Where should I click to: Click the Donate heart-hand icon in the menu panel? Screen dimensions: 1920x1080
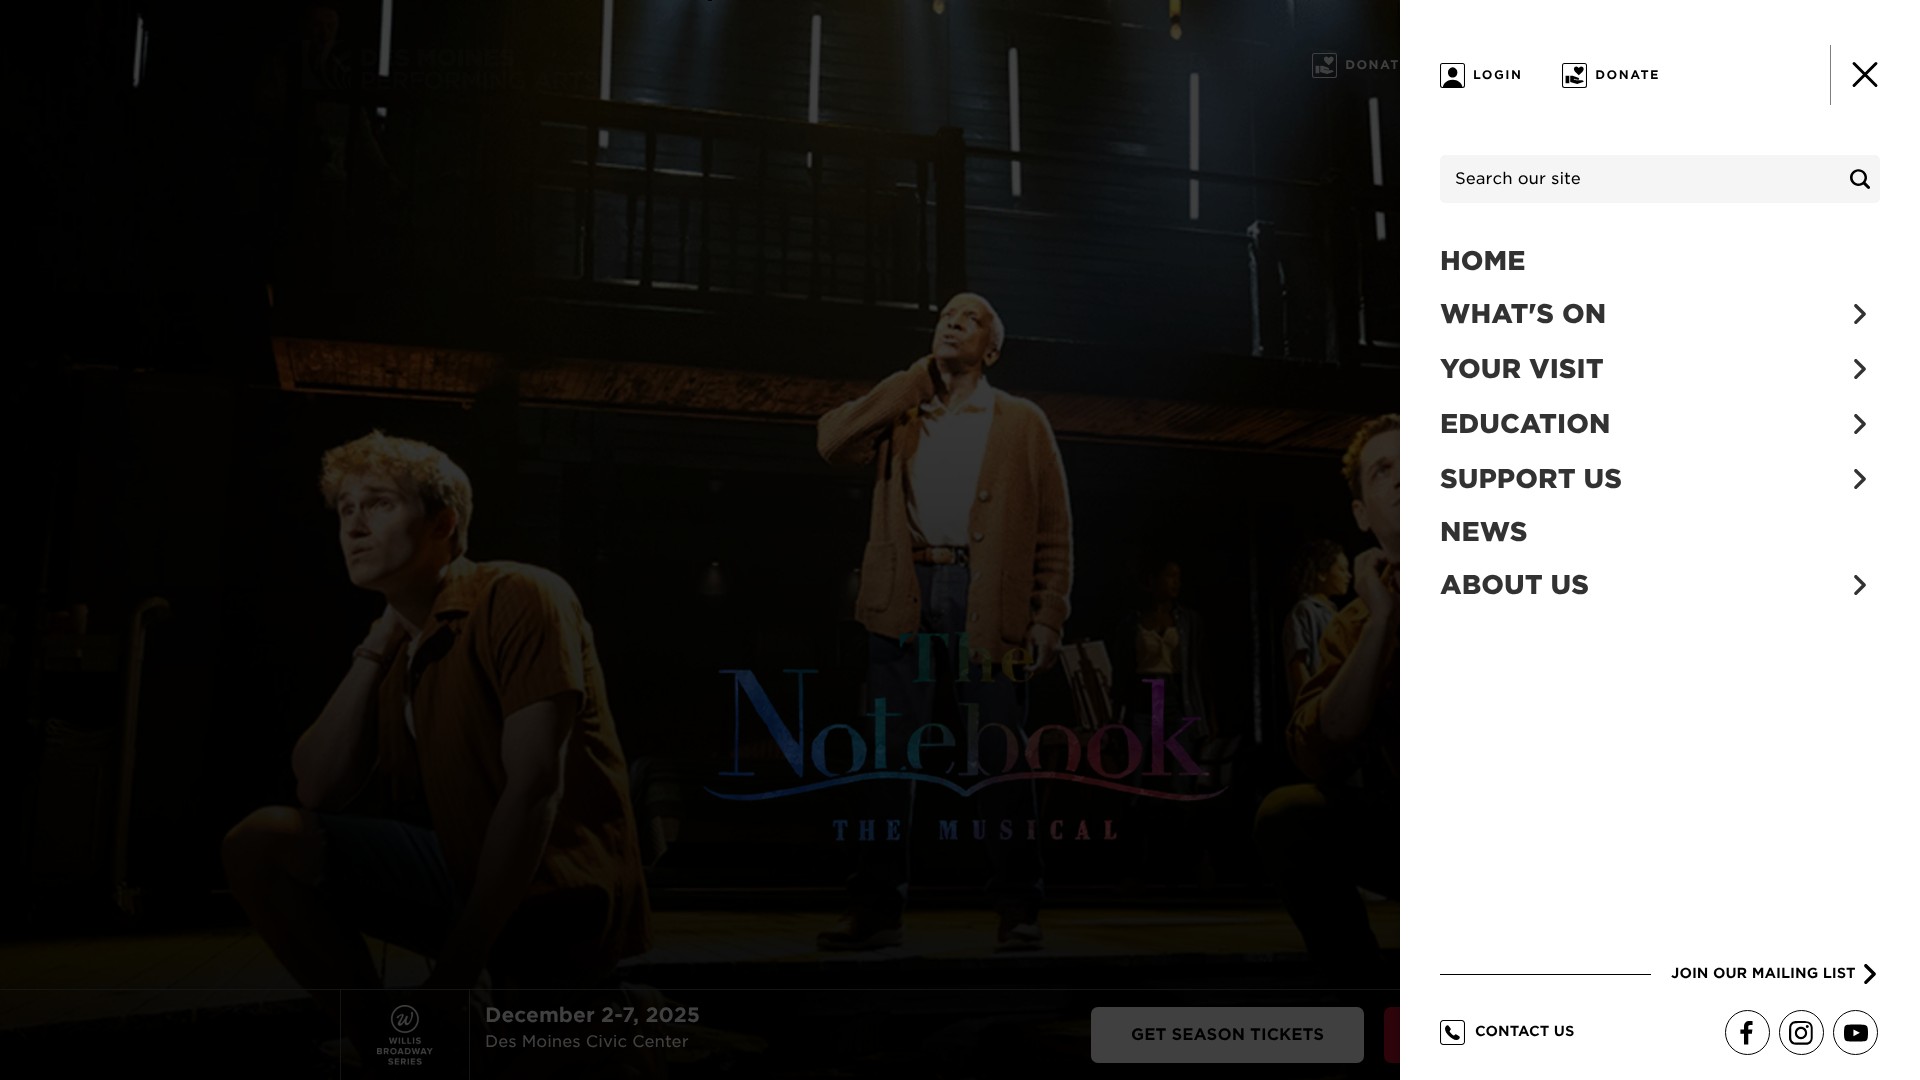(1574, 75)
